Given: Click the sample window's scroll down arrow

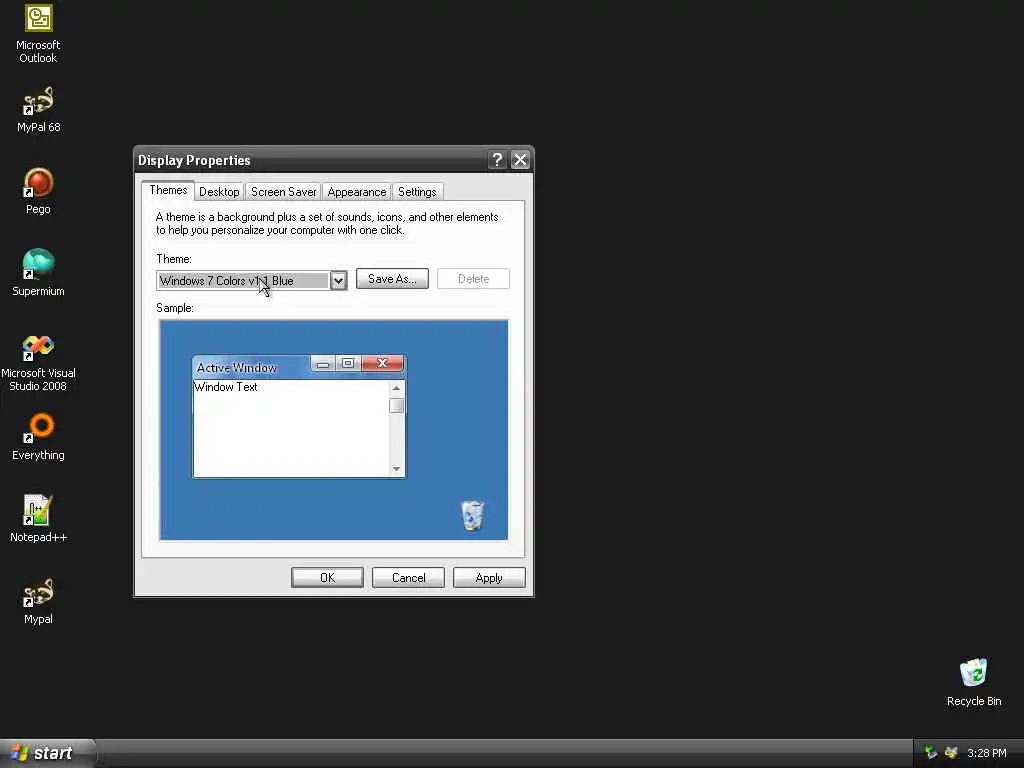Looking at the screenshot, I should pos(396,469).
